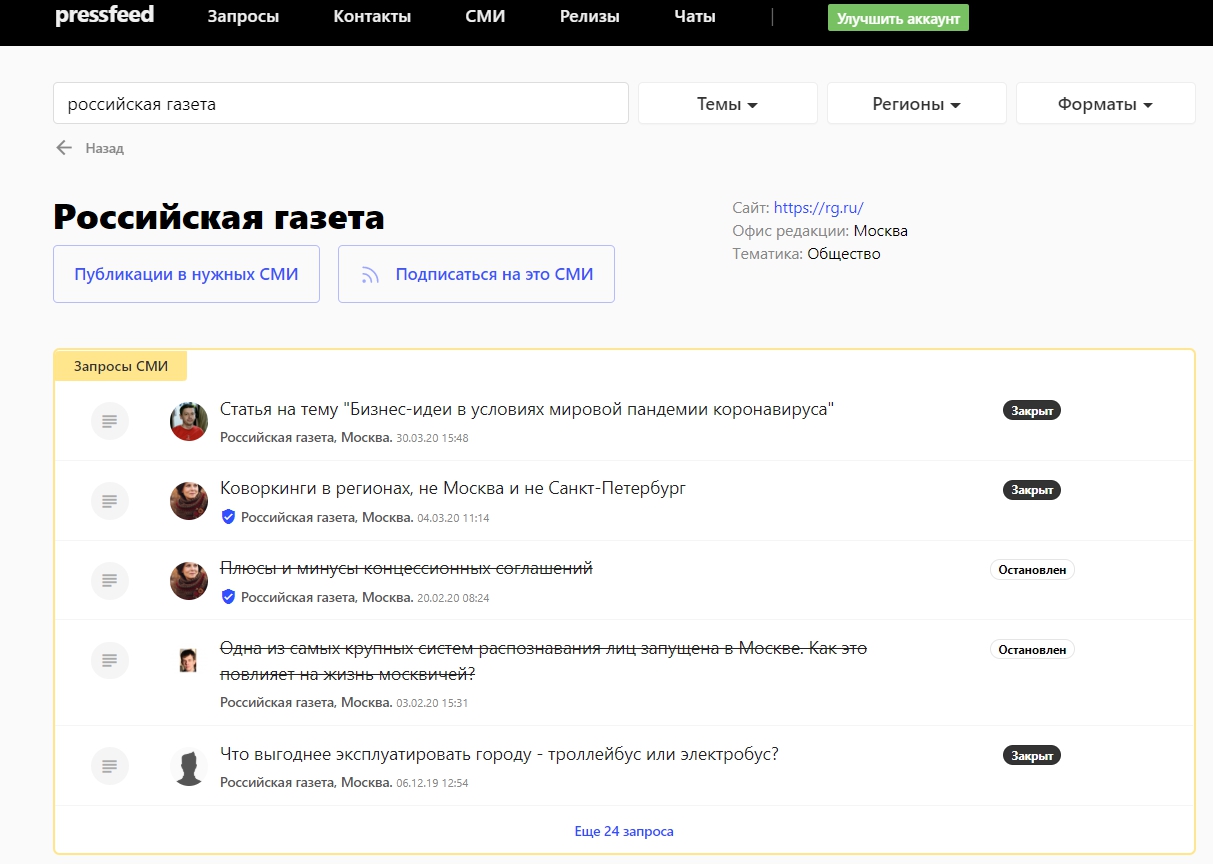The width and height of the screenshot is (1213, 864).
Task: Click the search field with российская газета
Action: pos(340,104)
